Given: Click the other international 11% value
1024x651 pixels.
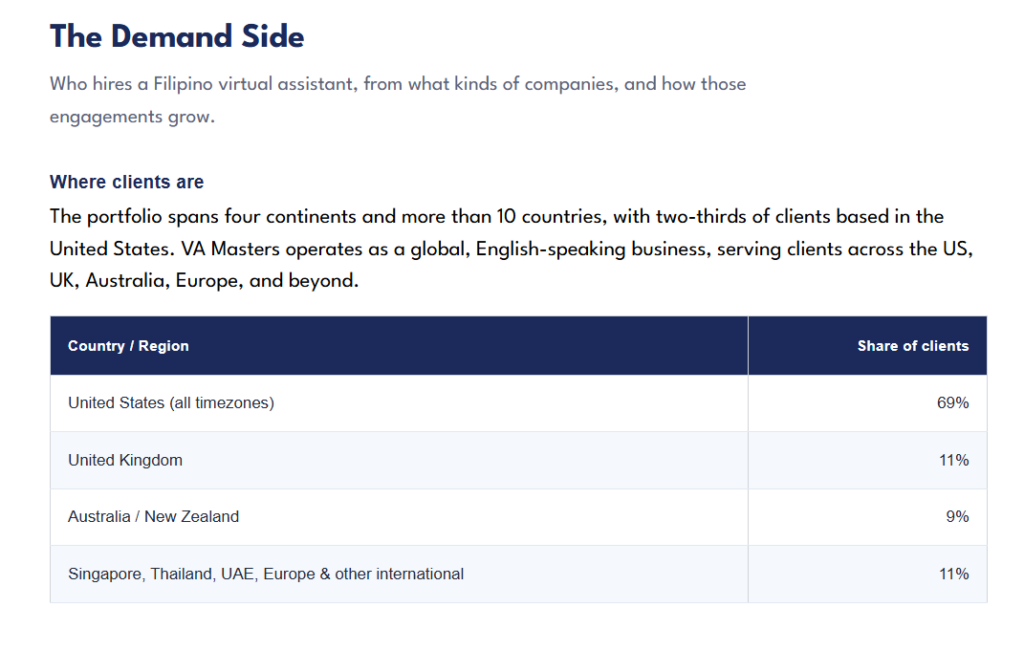Looking at the screenshot, I should point(954,574).
